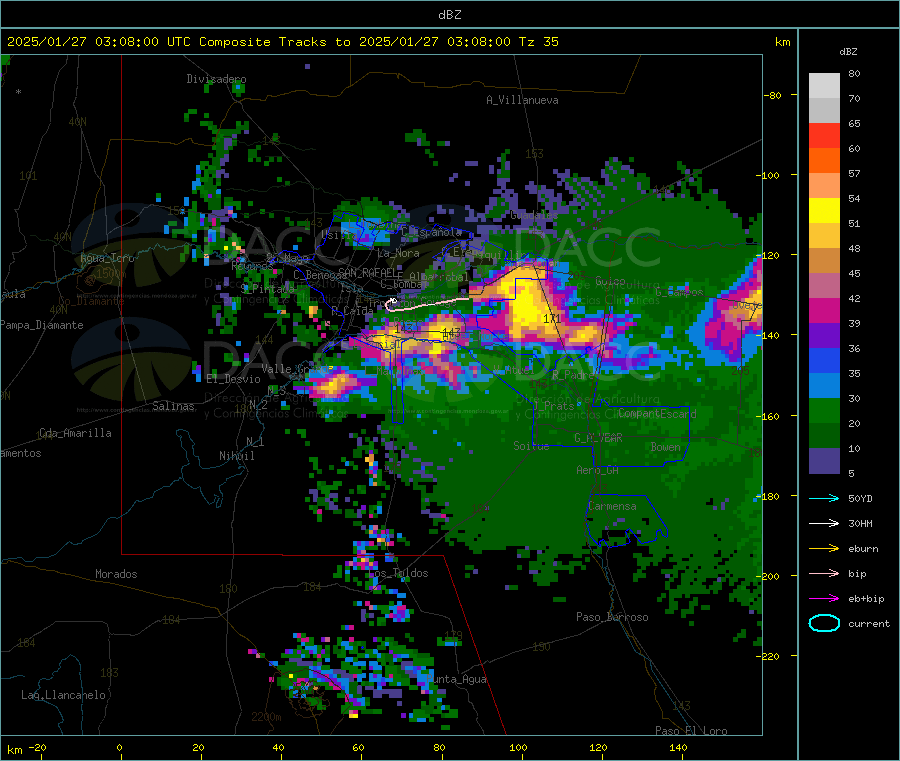Click the 'Lag.Llancanelo' map label
900x761 pixels.
tap(63, 695)
